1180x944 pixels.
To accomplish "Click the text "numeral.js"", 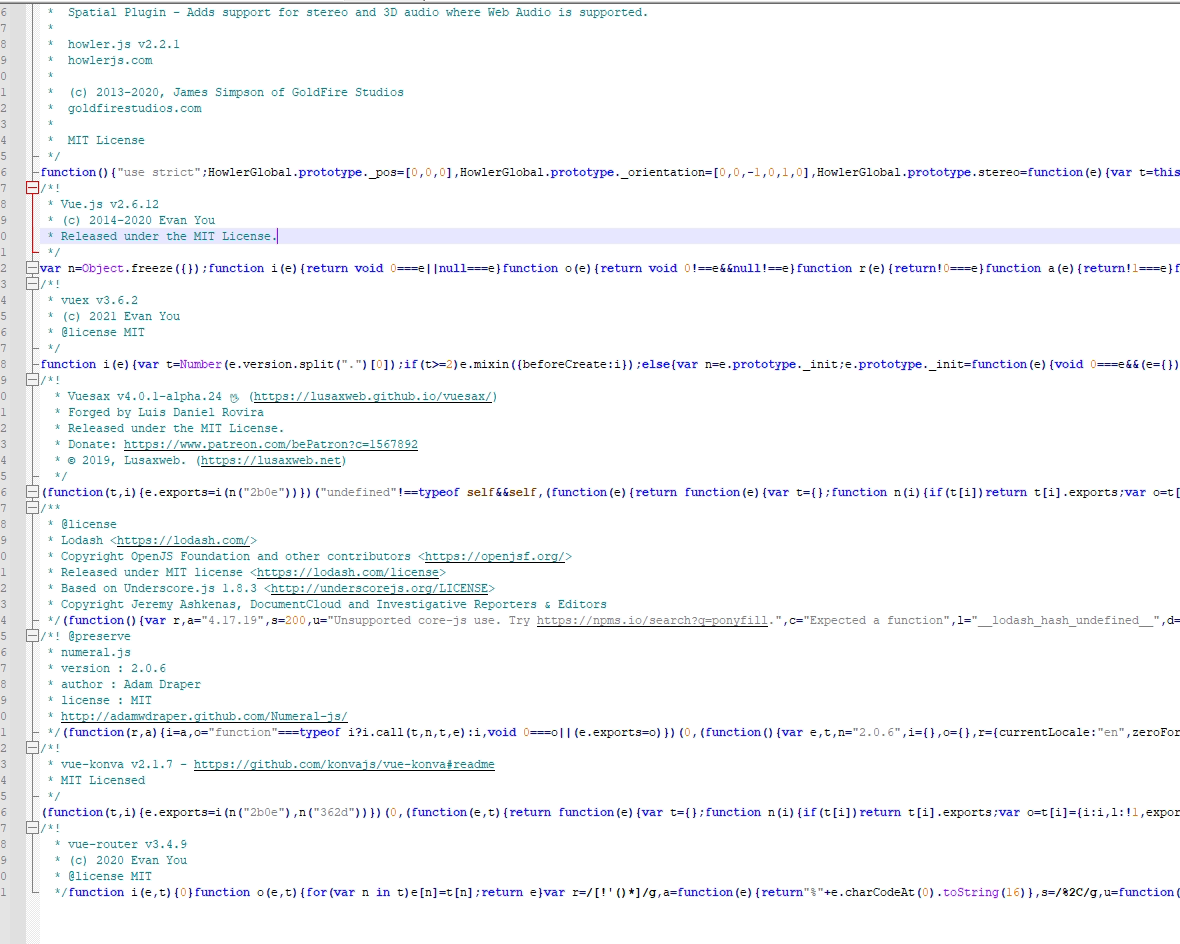I will point(96,653).
